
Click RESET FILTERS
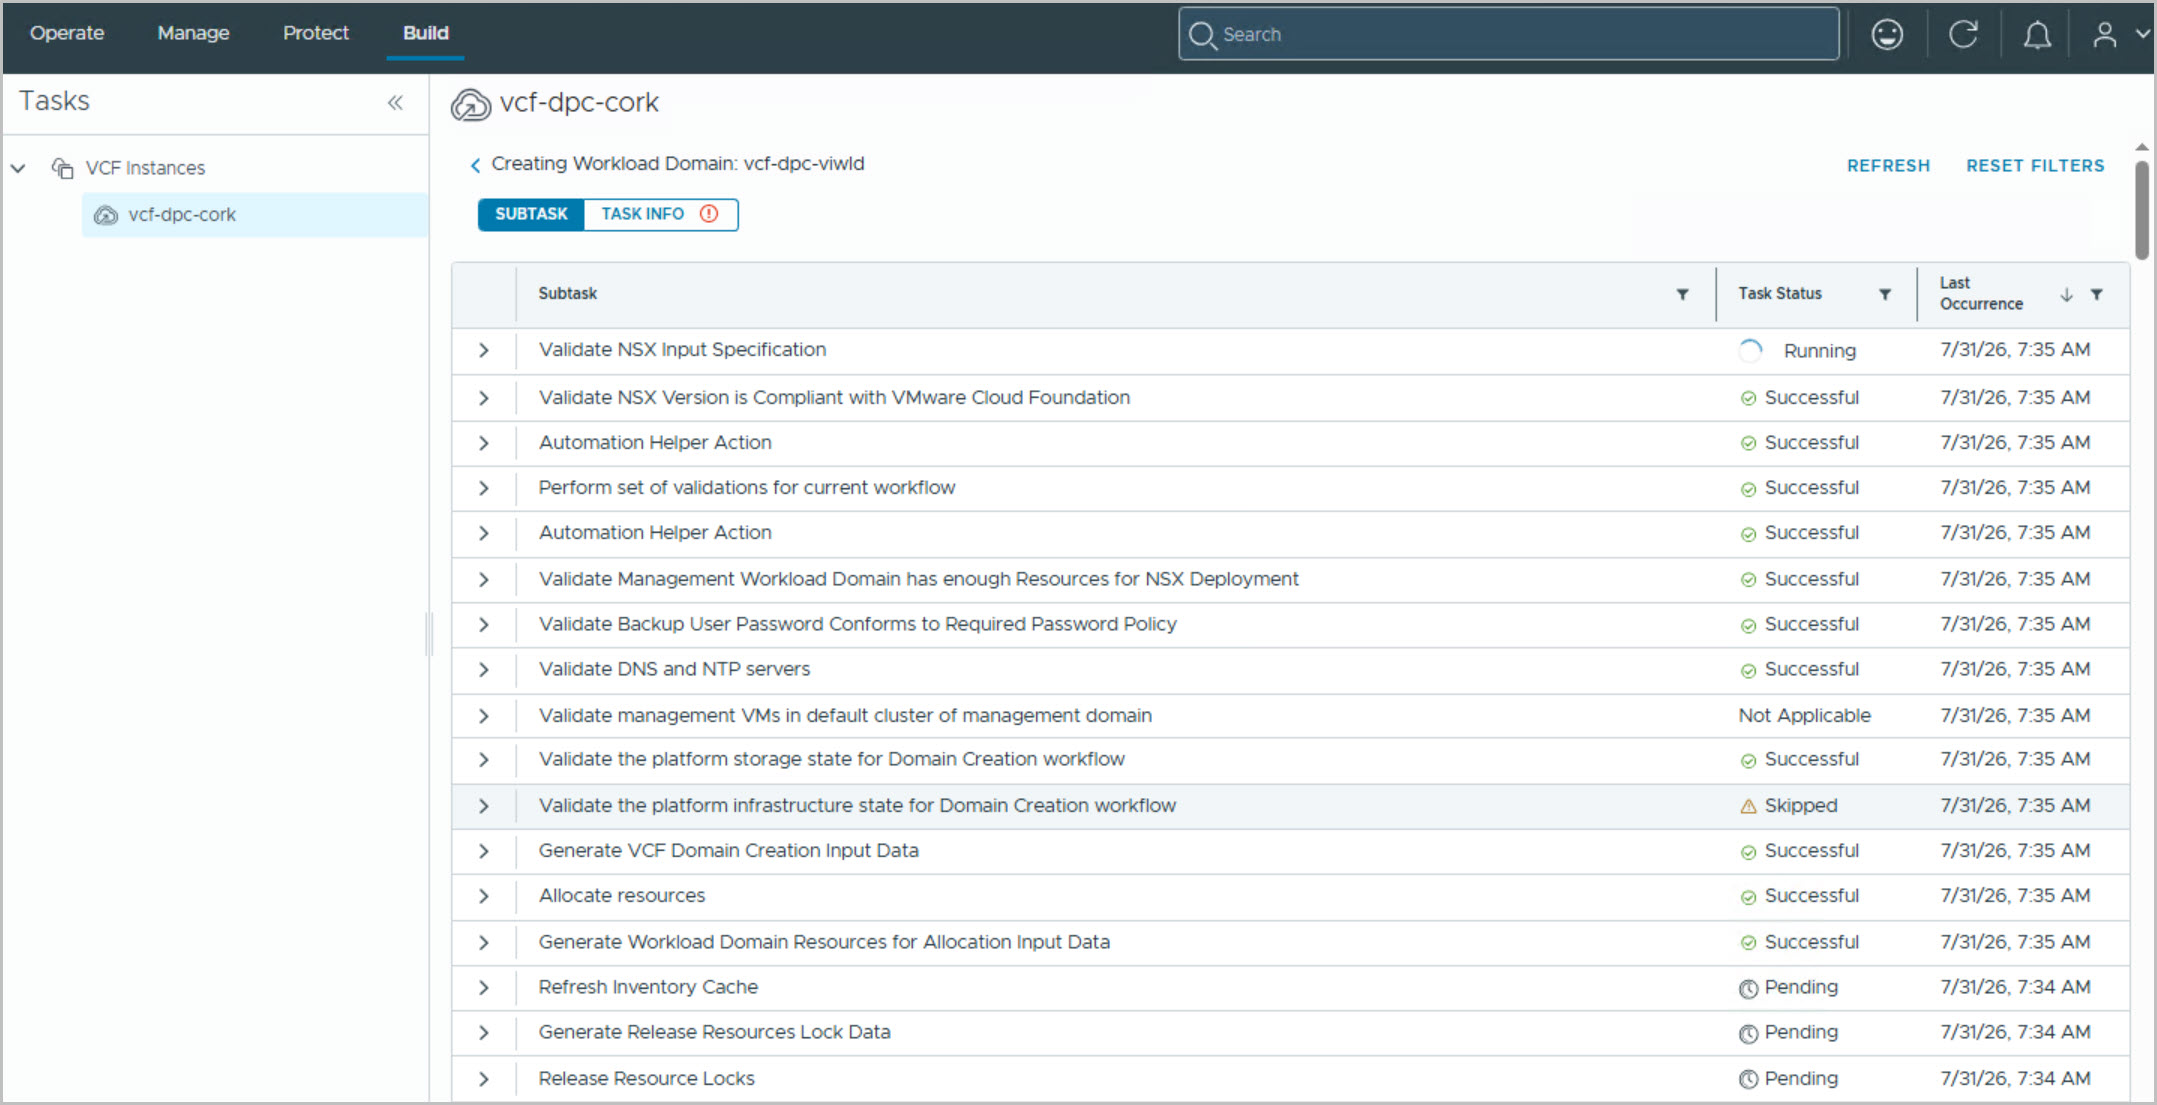pyautogui.click(x=2035, y=166)
